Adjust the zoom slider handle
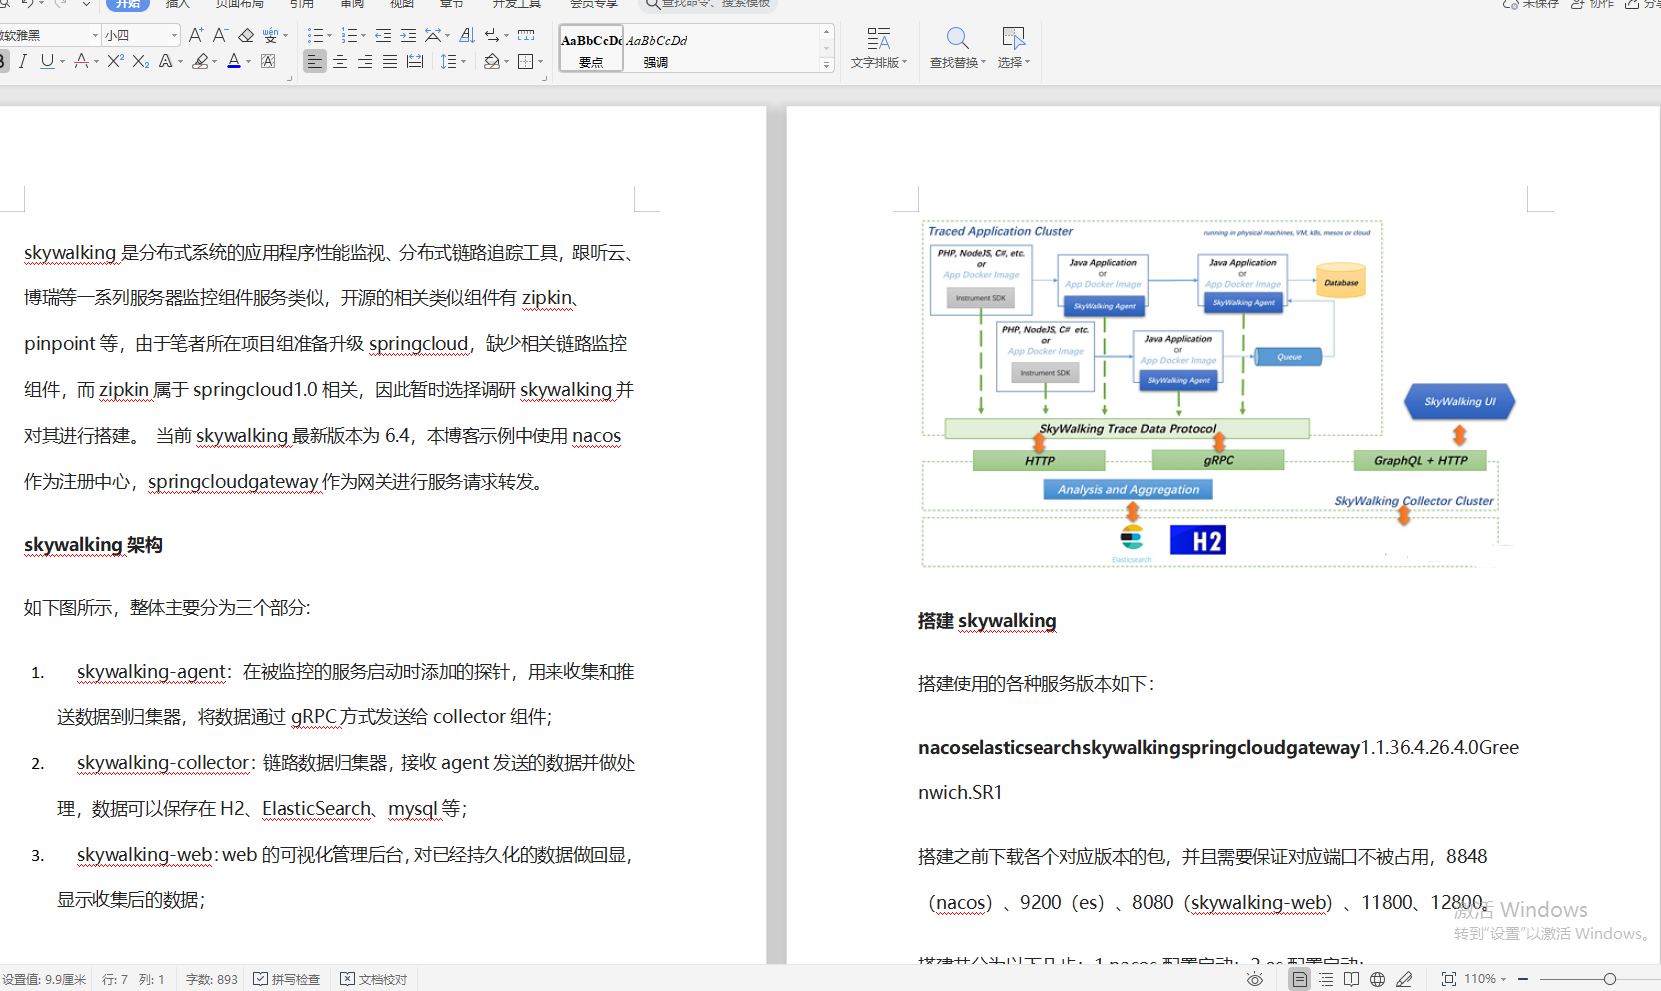Image resolution: width=1661 pixels, height=991 pixels. (x=1609, y=979)
